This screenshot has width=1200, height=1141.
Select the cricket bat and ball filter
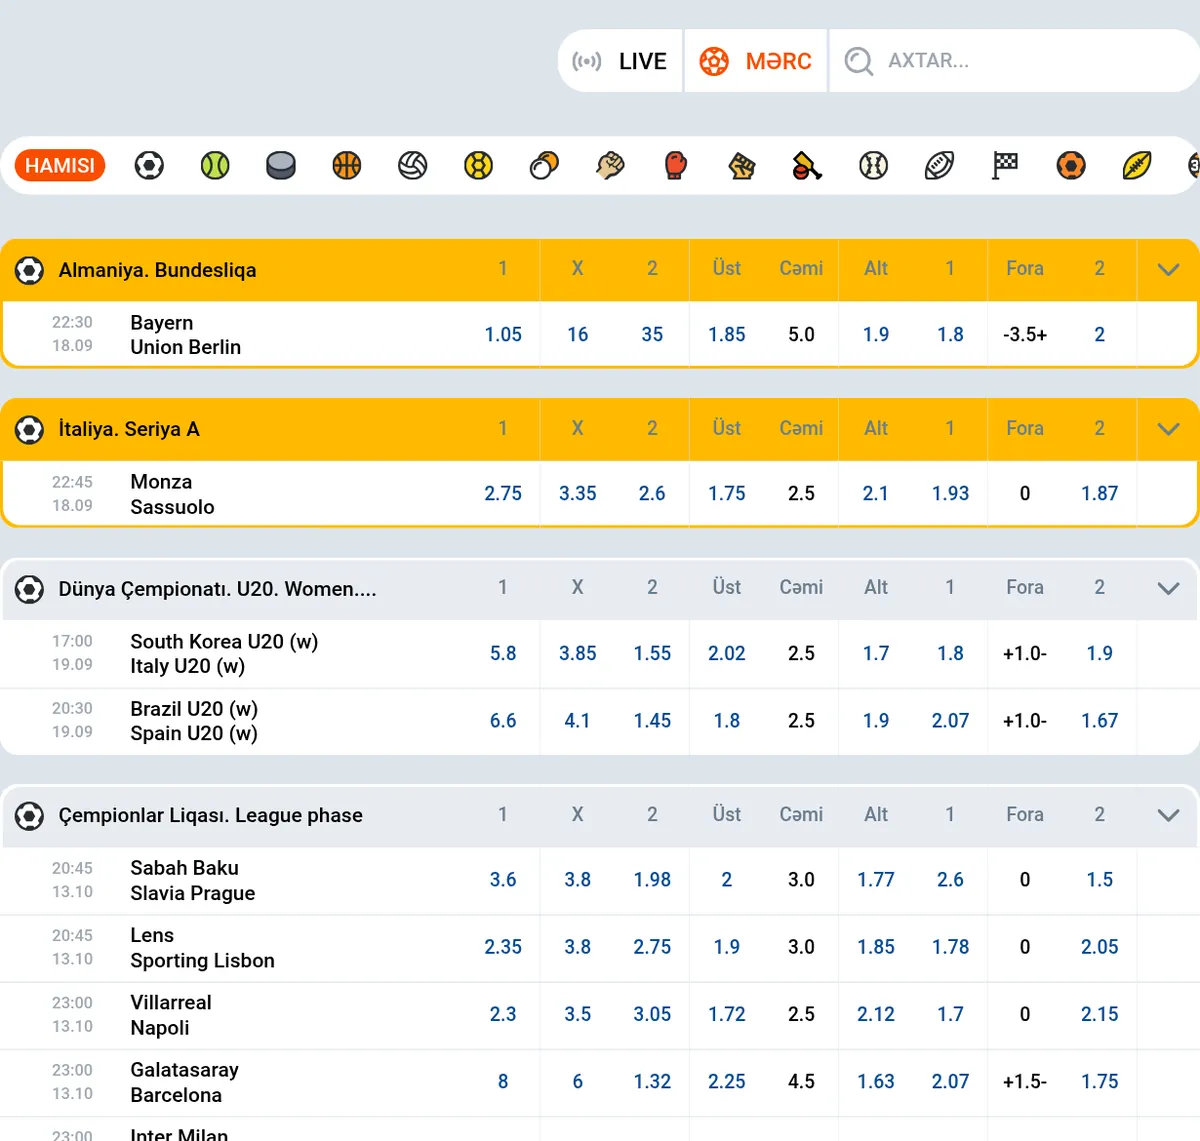click(807, 165)
